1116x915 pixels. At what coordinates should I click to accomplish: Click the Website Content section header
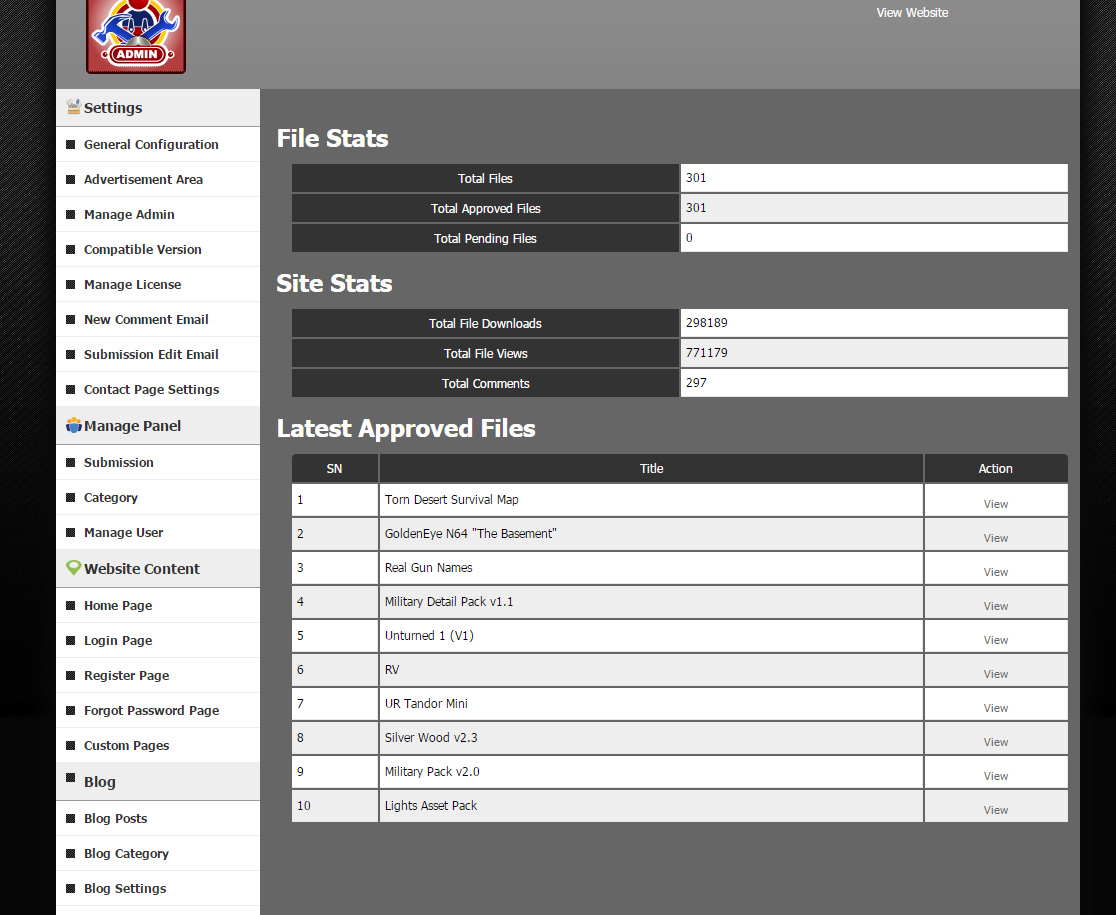(158, 568)
